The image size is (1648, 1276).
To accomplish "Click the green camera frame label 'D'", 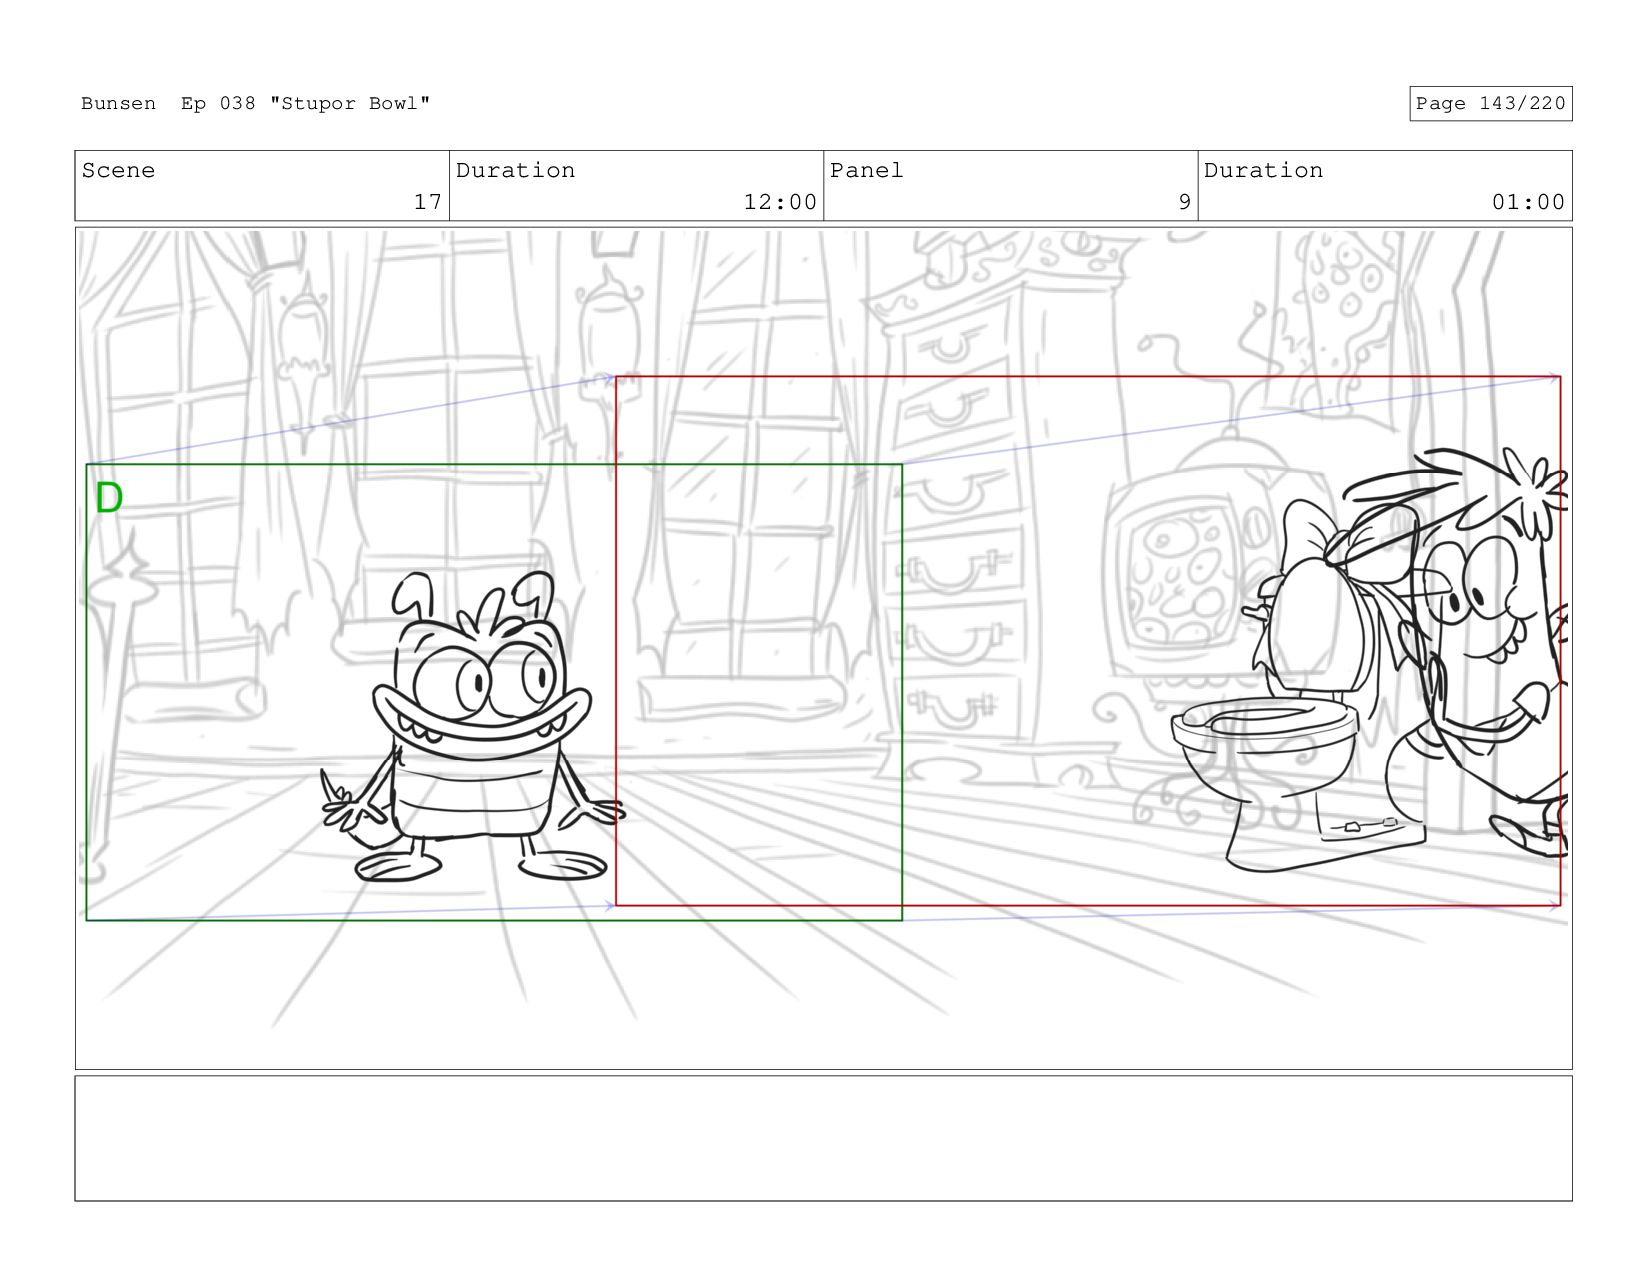I will 108,498.
